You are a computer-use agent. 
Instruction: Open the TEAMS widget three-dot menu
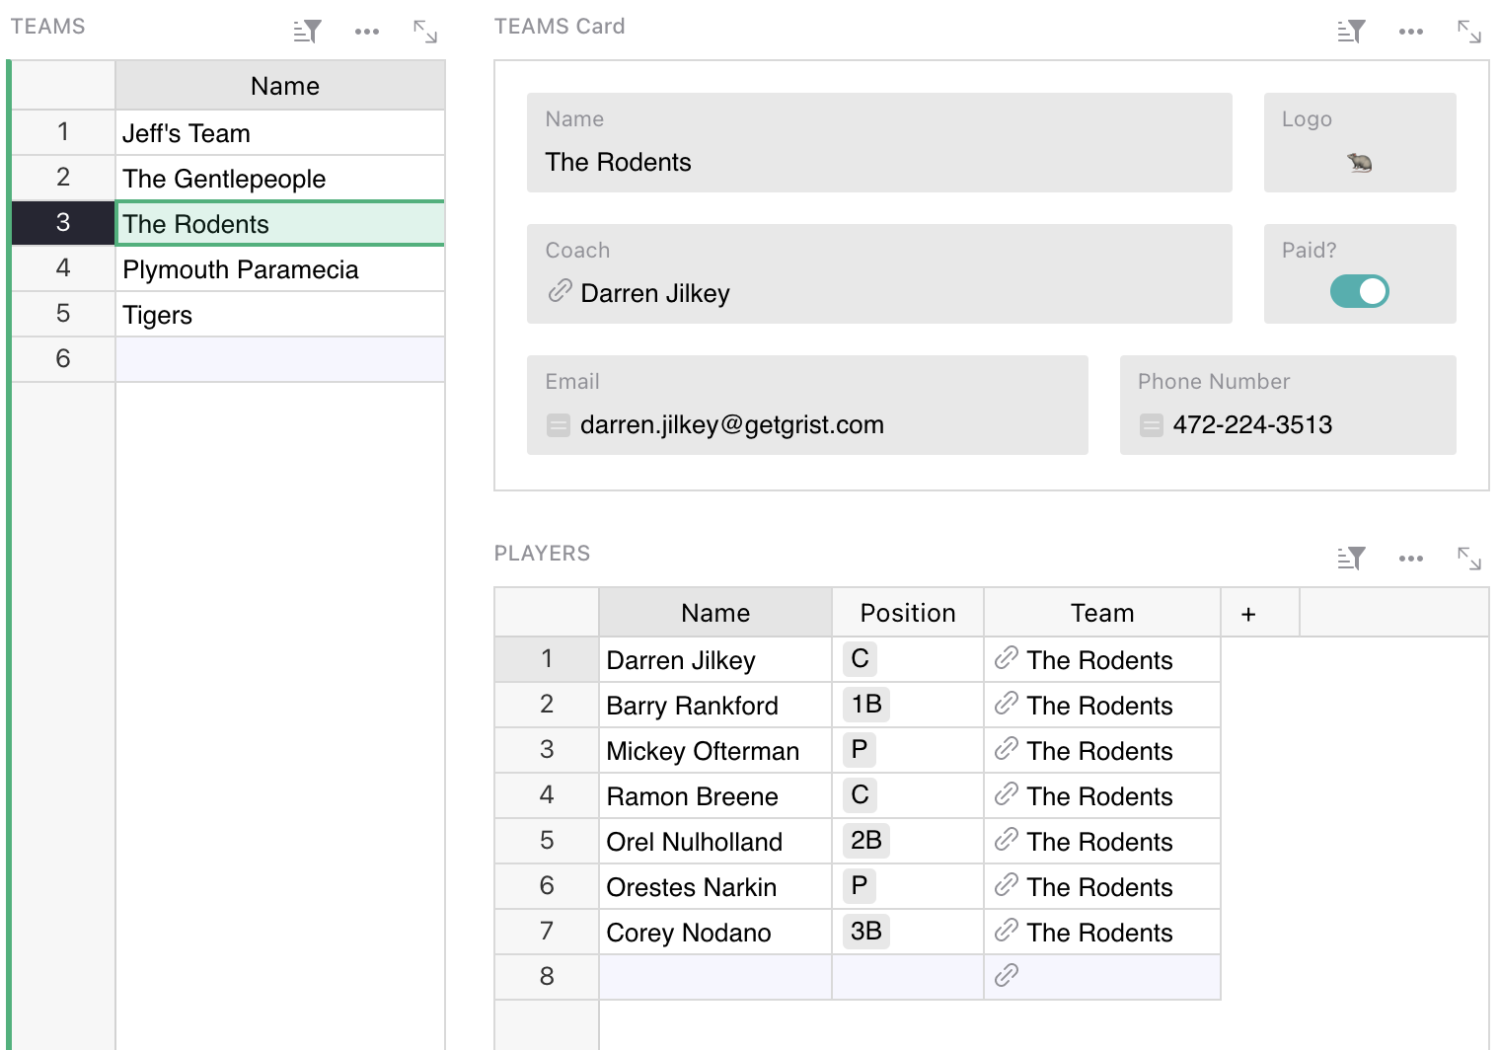point(367,32)
